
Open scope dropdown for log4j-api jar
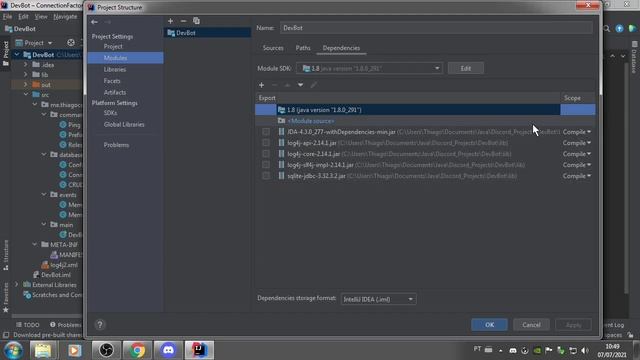point(577,143)
